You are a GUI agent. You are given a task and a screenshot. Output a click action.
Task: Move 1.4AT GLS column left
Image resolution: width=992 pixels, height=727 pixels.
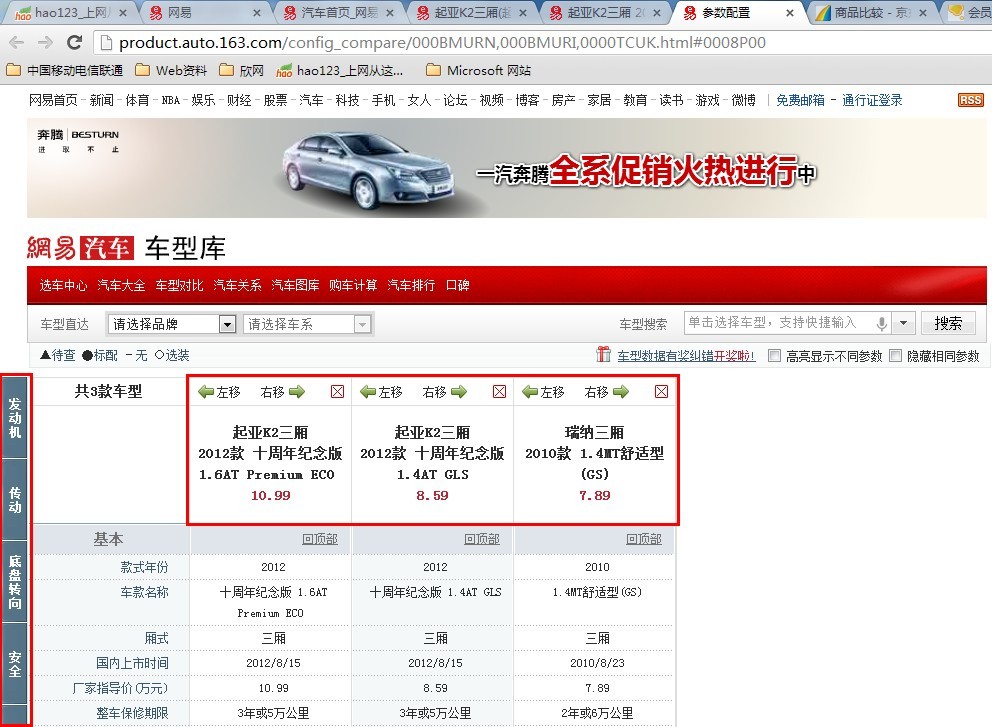[x=381, y=392]
